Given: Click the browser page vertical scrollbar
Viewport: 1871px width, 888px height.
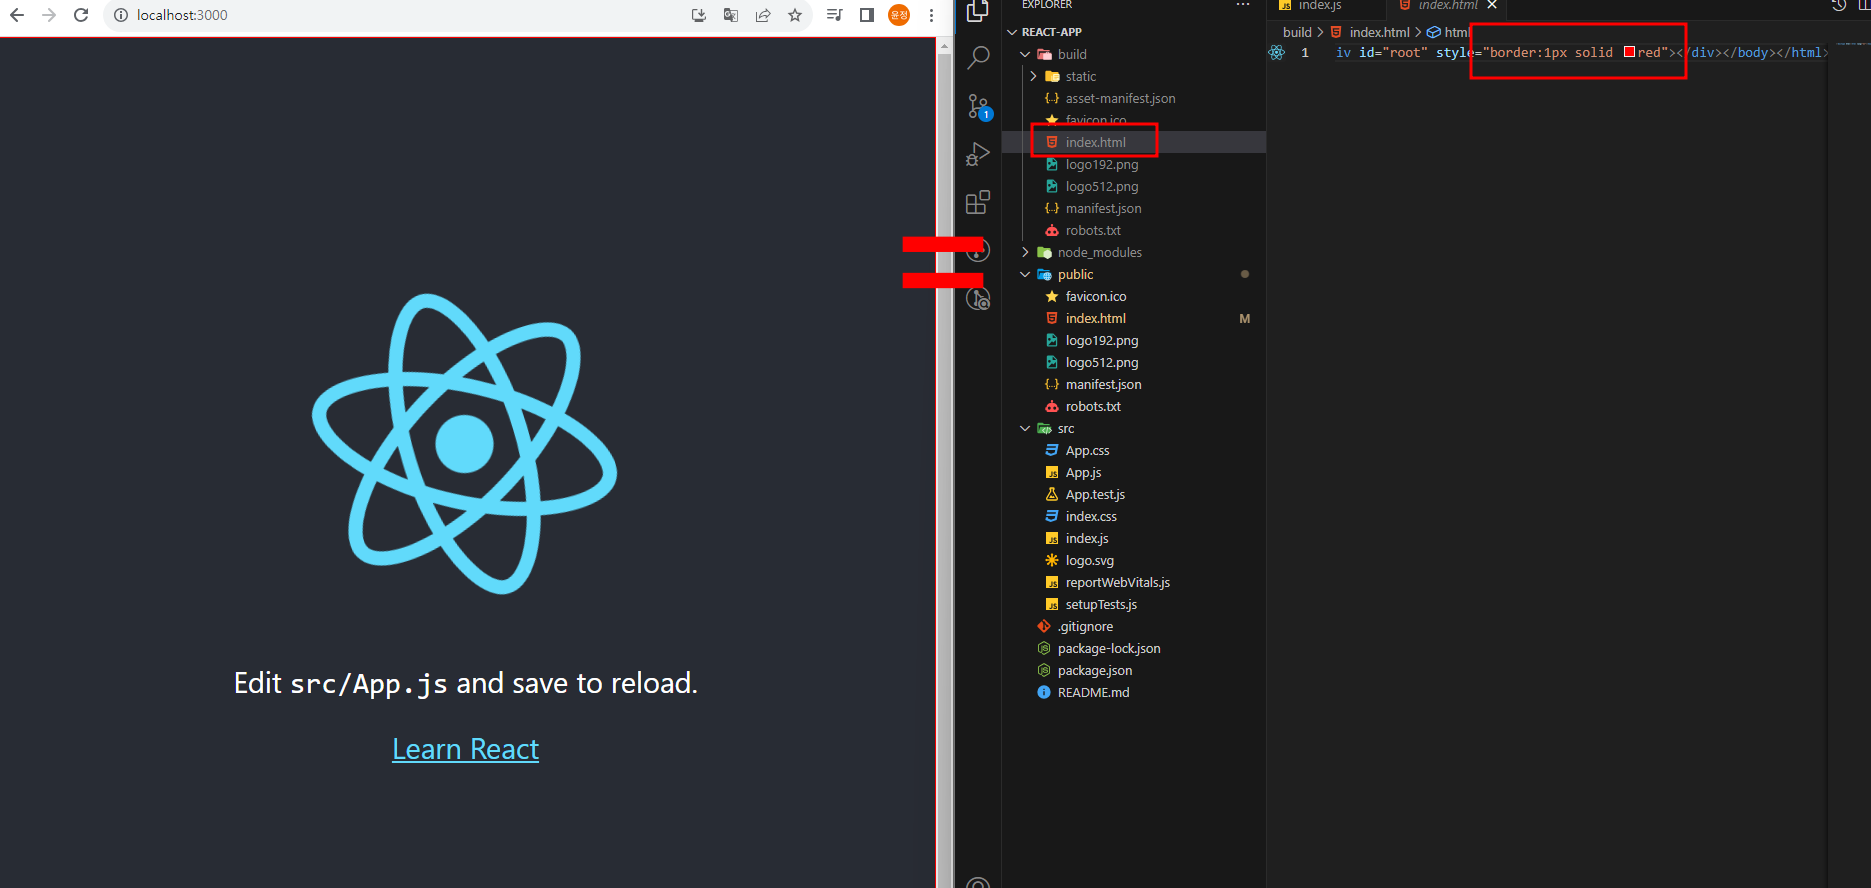Looking at the screenshot, I should point(945,460).
